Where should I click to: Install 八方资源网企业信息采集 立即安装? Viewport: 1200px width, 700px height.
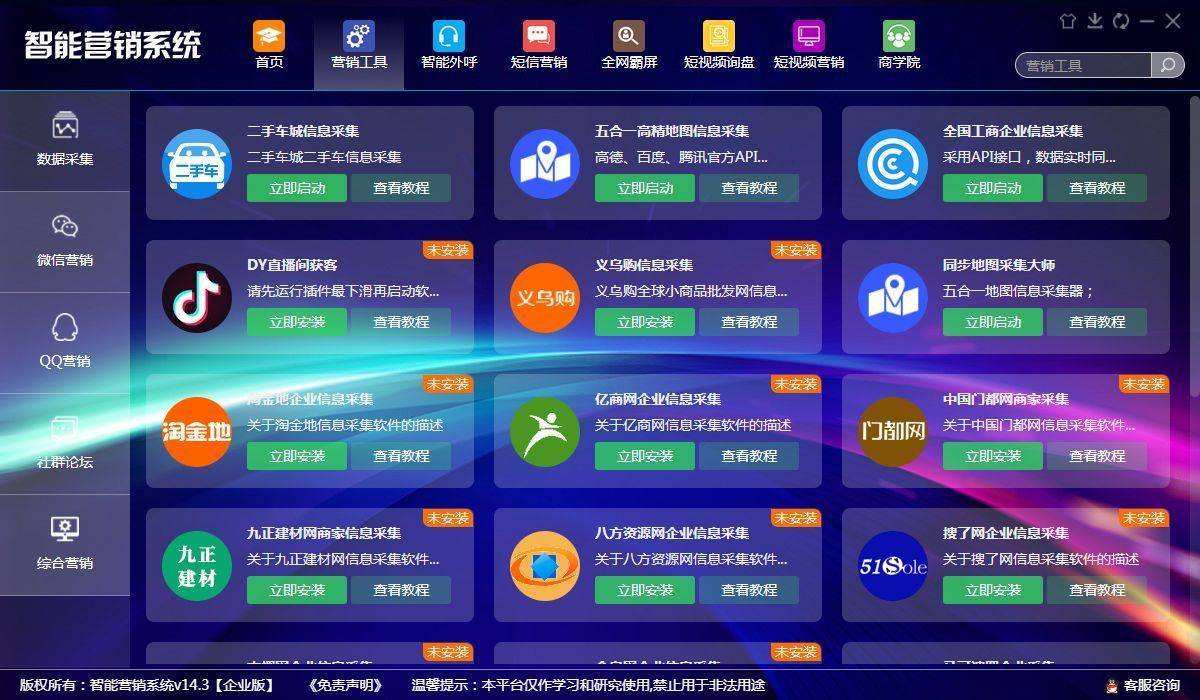point(645,590)
